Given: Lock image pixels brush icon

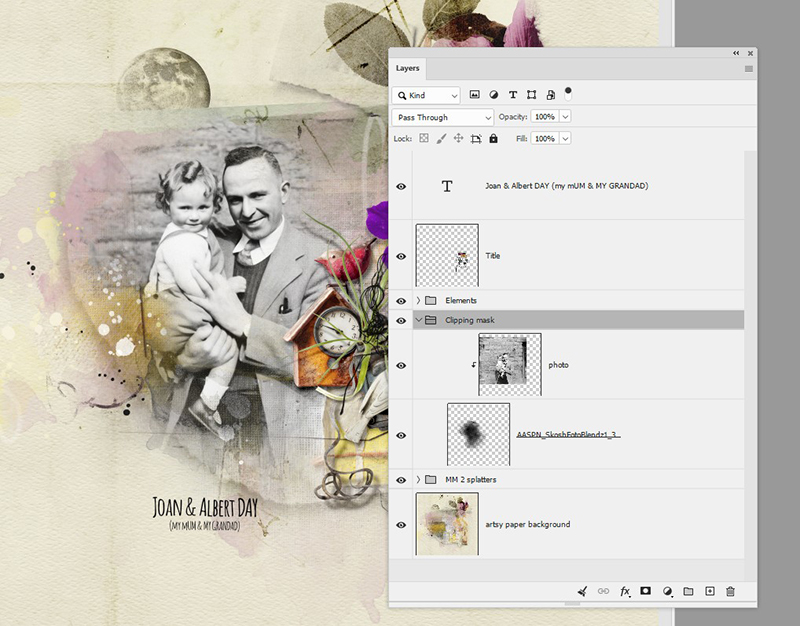Looking at the screenshot, I should (x=441, y=138).
